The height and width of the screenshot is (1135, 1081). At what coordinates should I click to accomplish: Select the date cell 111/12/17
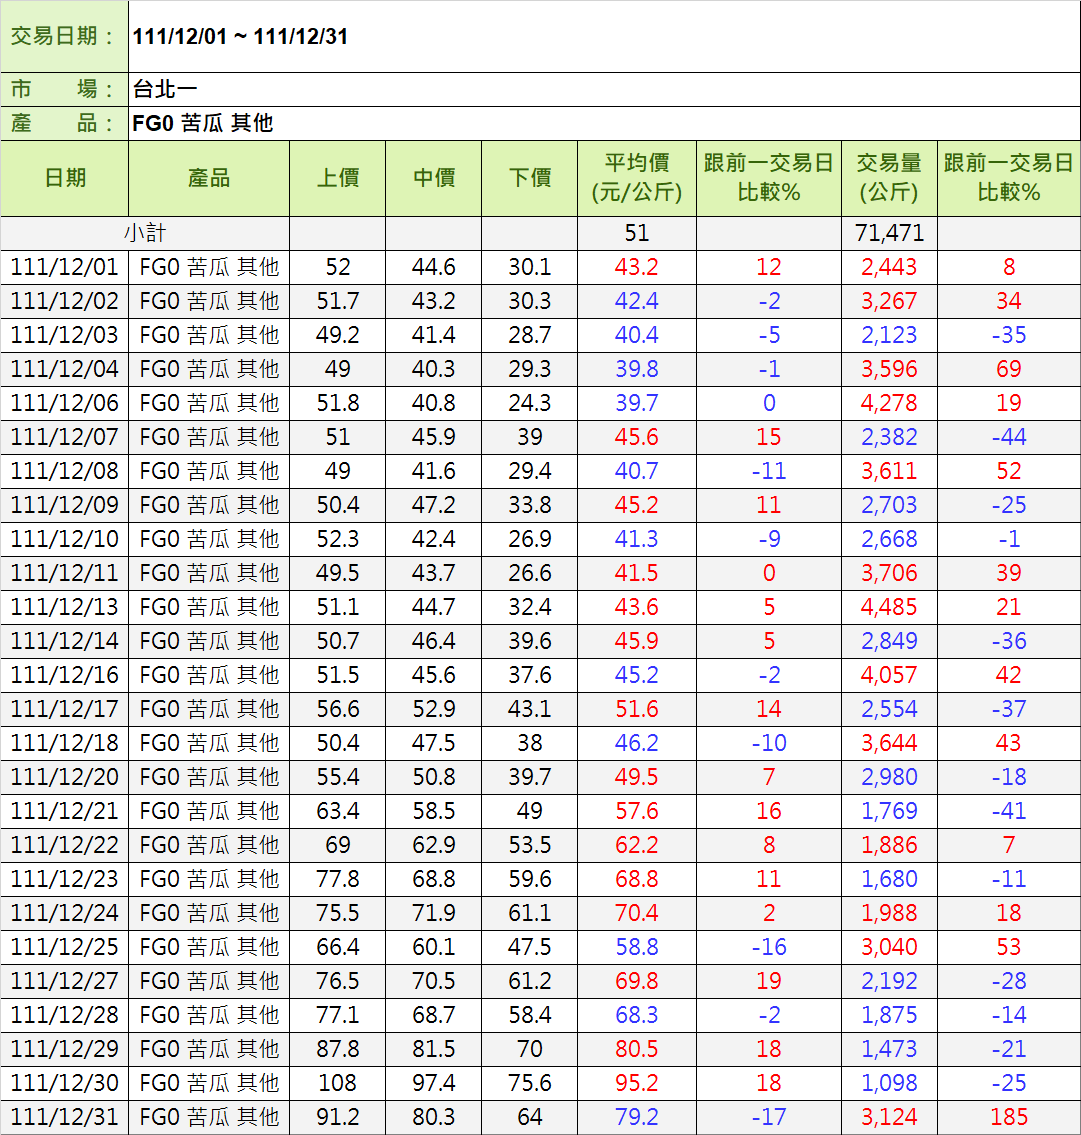tap(65, 709)
